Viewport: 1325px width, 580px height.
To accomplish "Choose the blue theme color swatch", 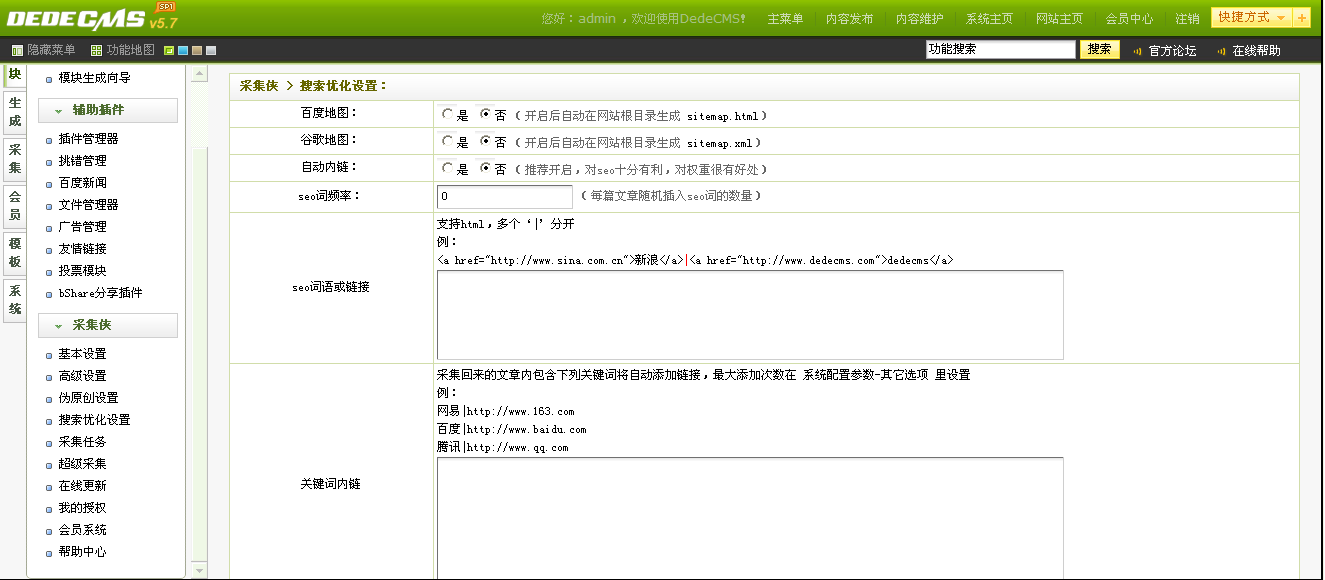I will coord(183,50).
